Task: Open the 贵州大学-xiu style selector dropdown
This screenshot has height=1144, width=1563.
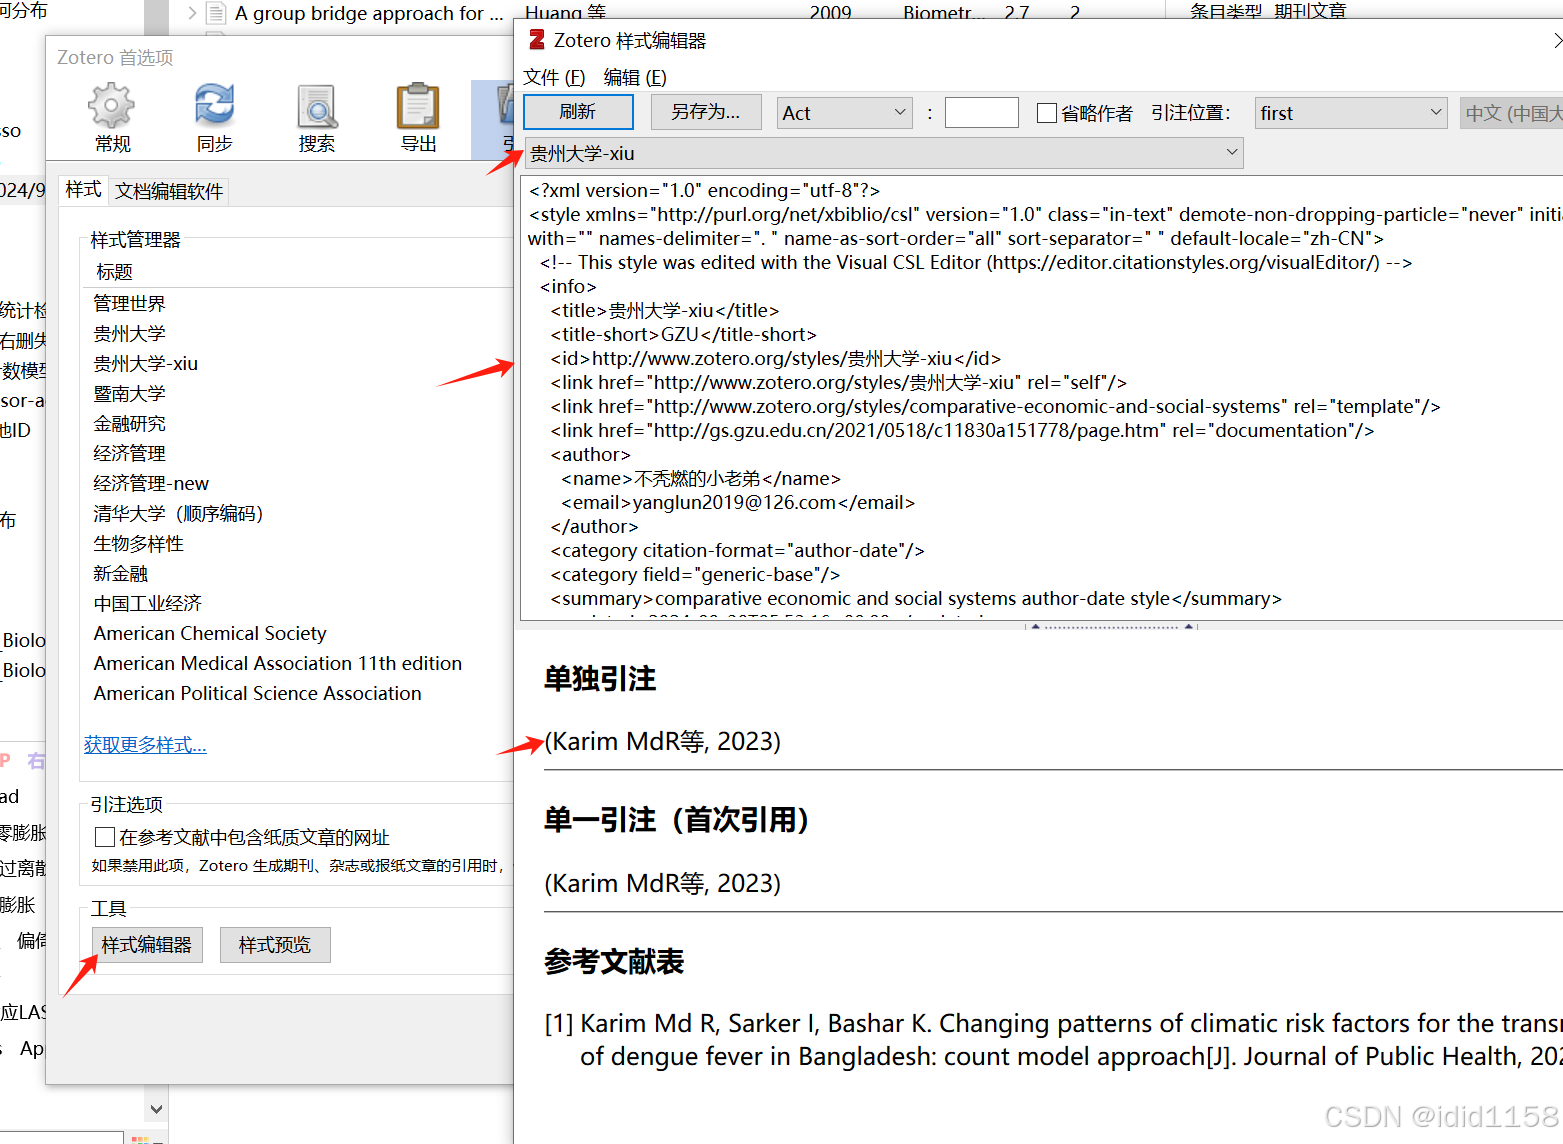Action: tap(883, 153)
